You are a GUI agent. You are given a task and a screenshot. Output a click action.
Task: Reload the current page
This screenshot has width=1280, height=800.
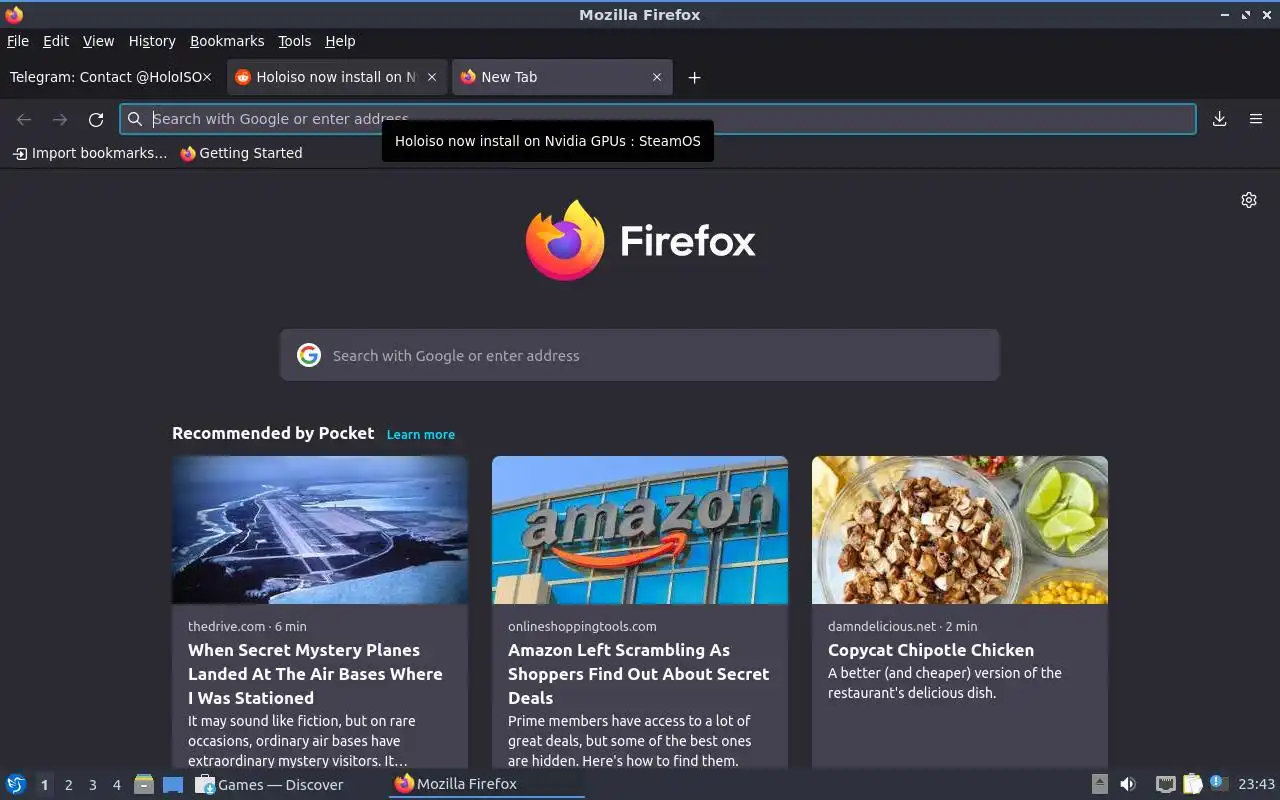point(96,119)
